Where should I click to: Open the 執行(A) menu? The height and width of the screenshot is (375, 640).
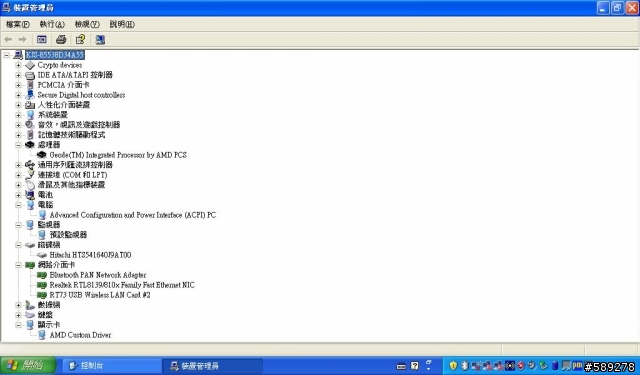[x=52, y=24]
